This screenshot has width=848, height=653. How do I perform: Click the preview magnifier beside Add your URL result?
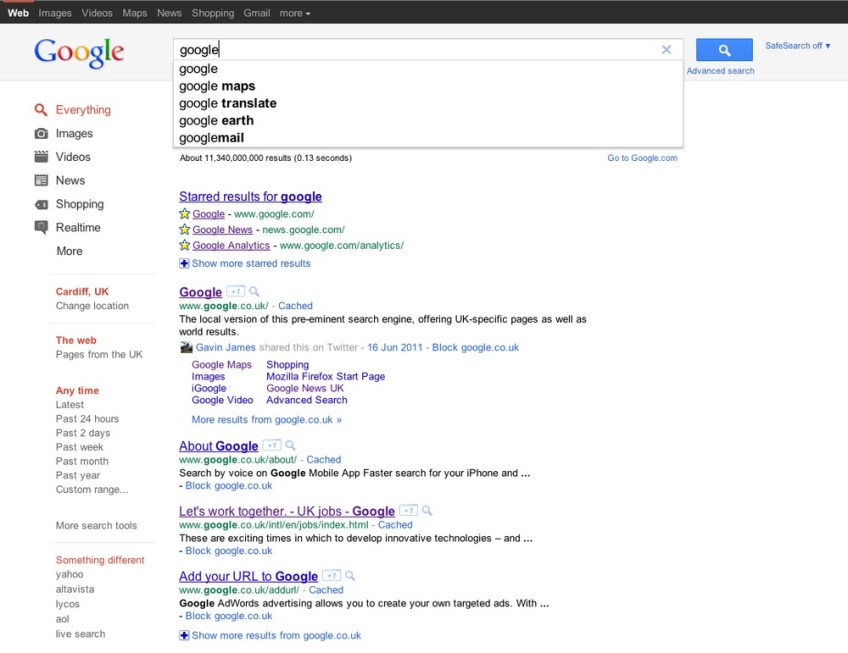pos(350,576)
